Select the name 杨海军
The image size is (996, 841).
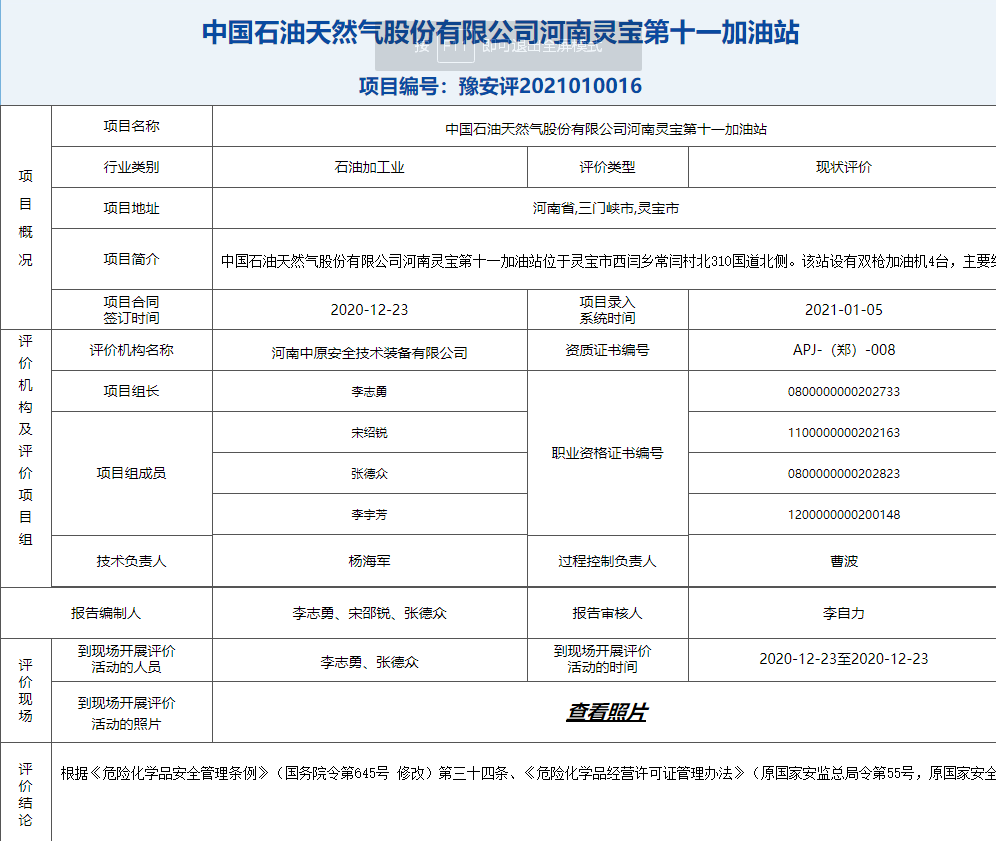(369, 561)
